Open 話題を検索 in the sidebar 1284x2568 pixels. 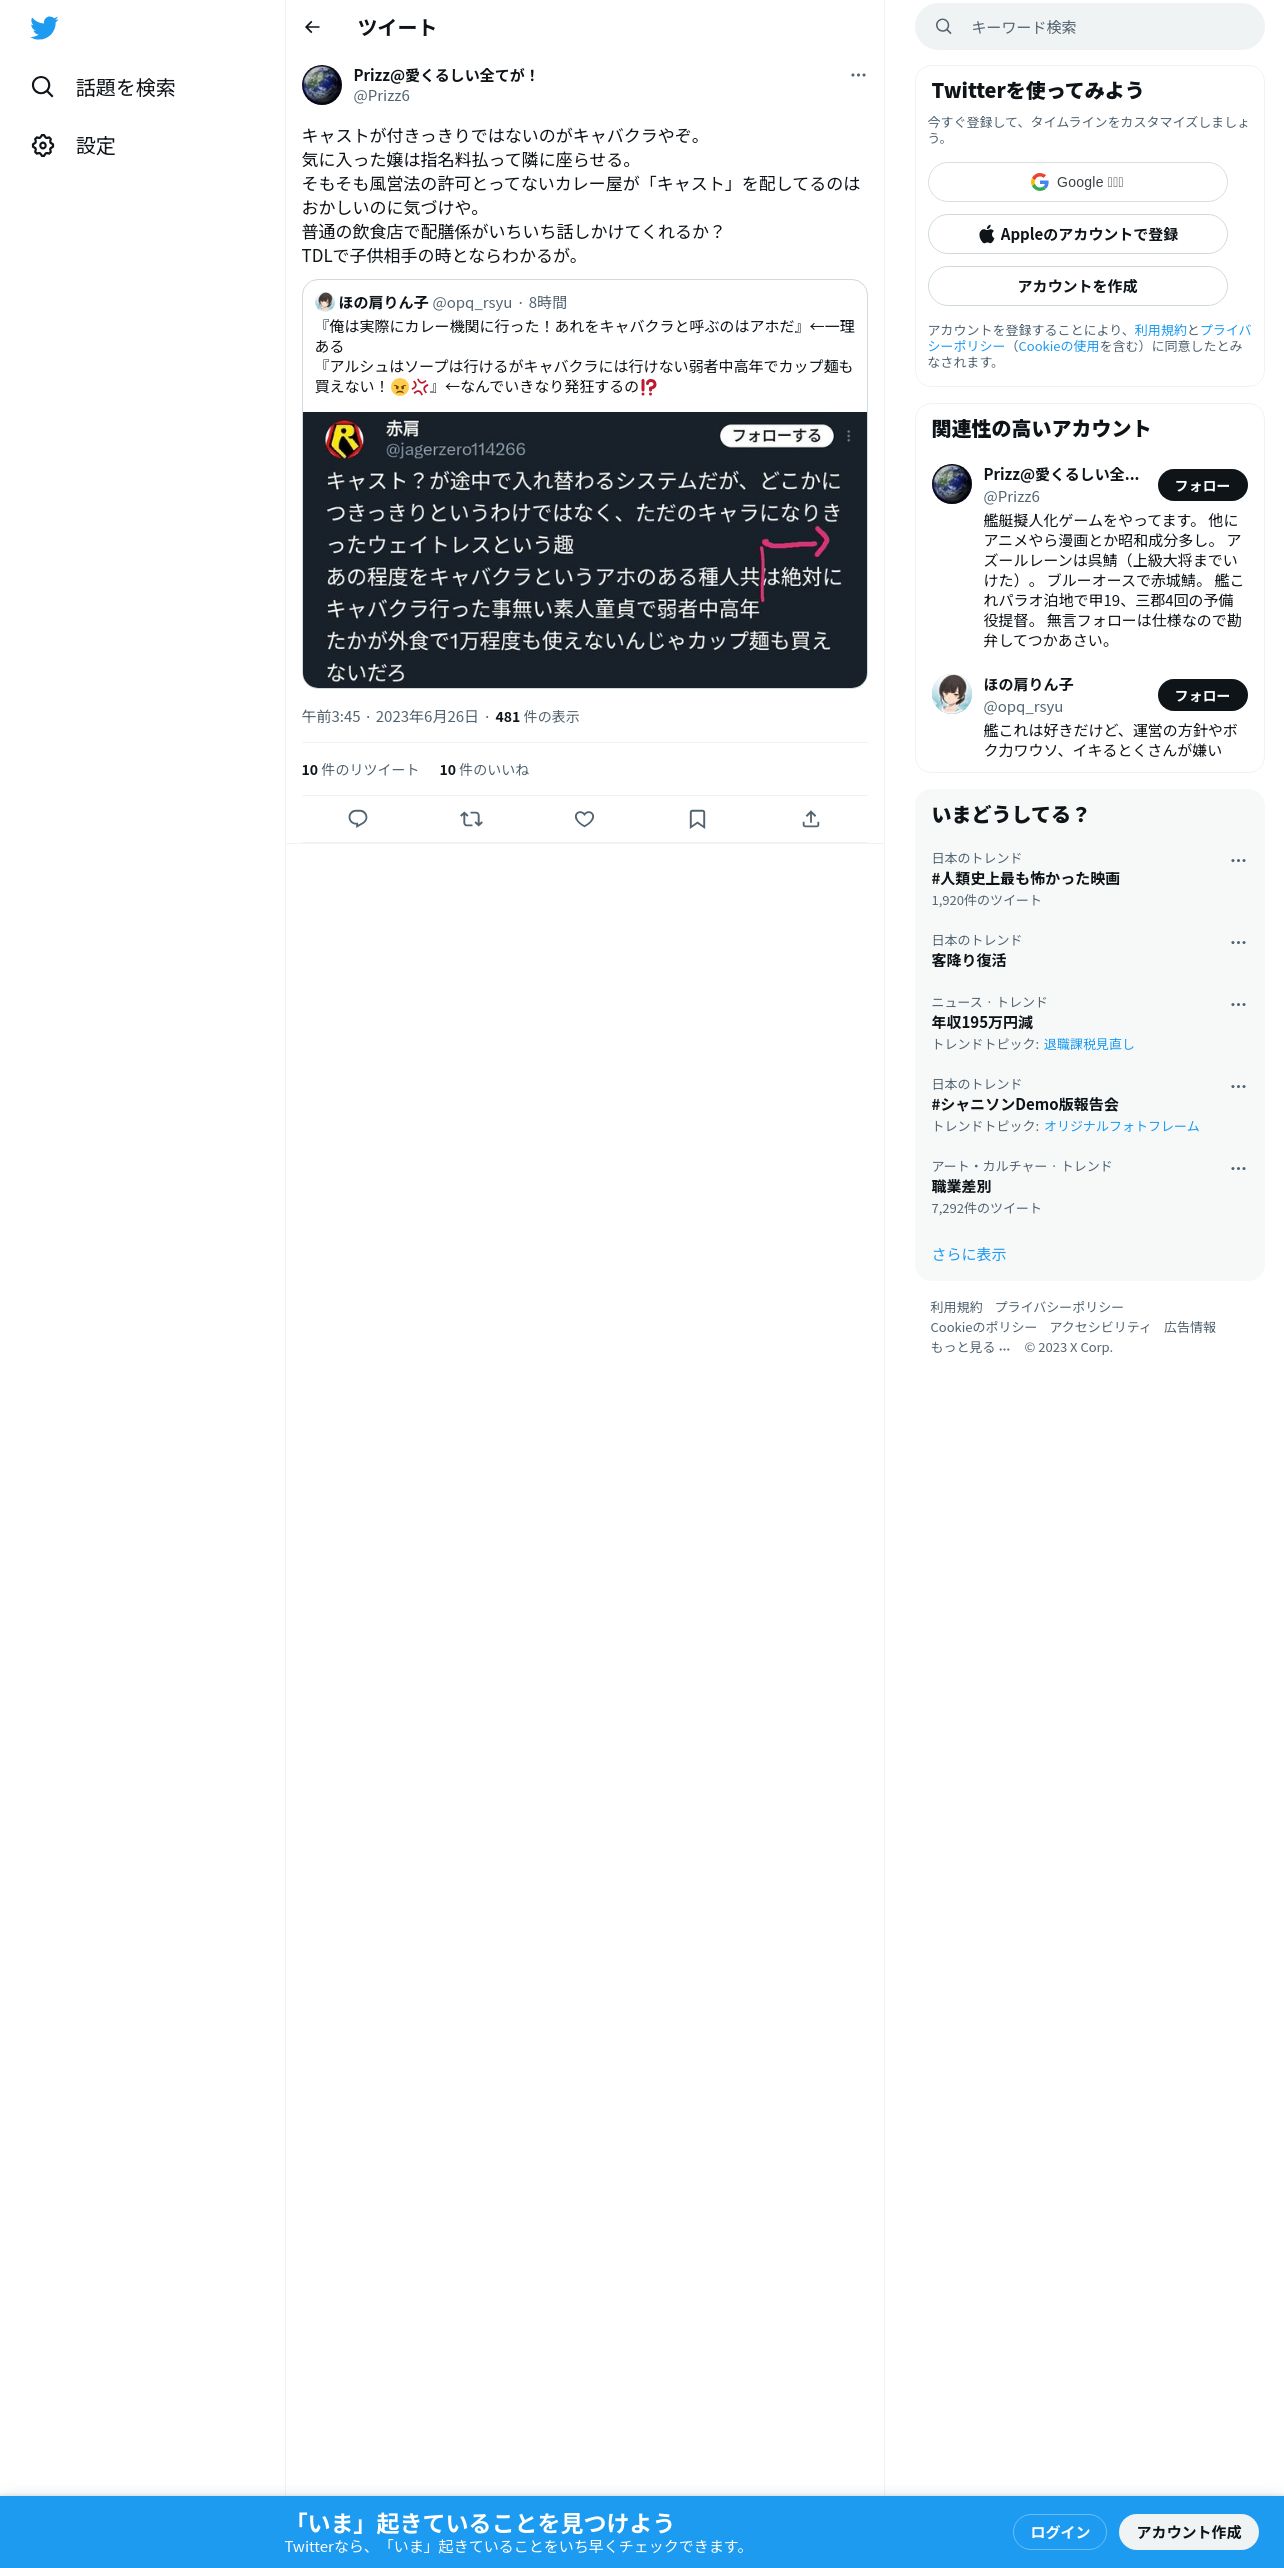[x=103, y=87]
